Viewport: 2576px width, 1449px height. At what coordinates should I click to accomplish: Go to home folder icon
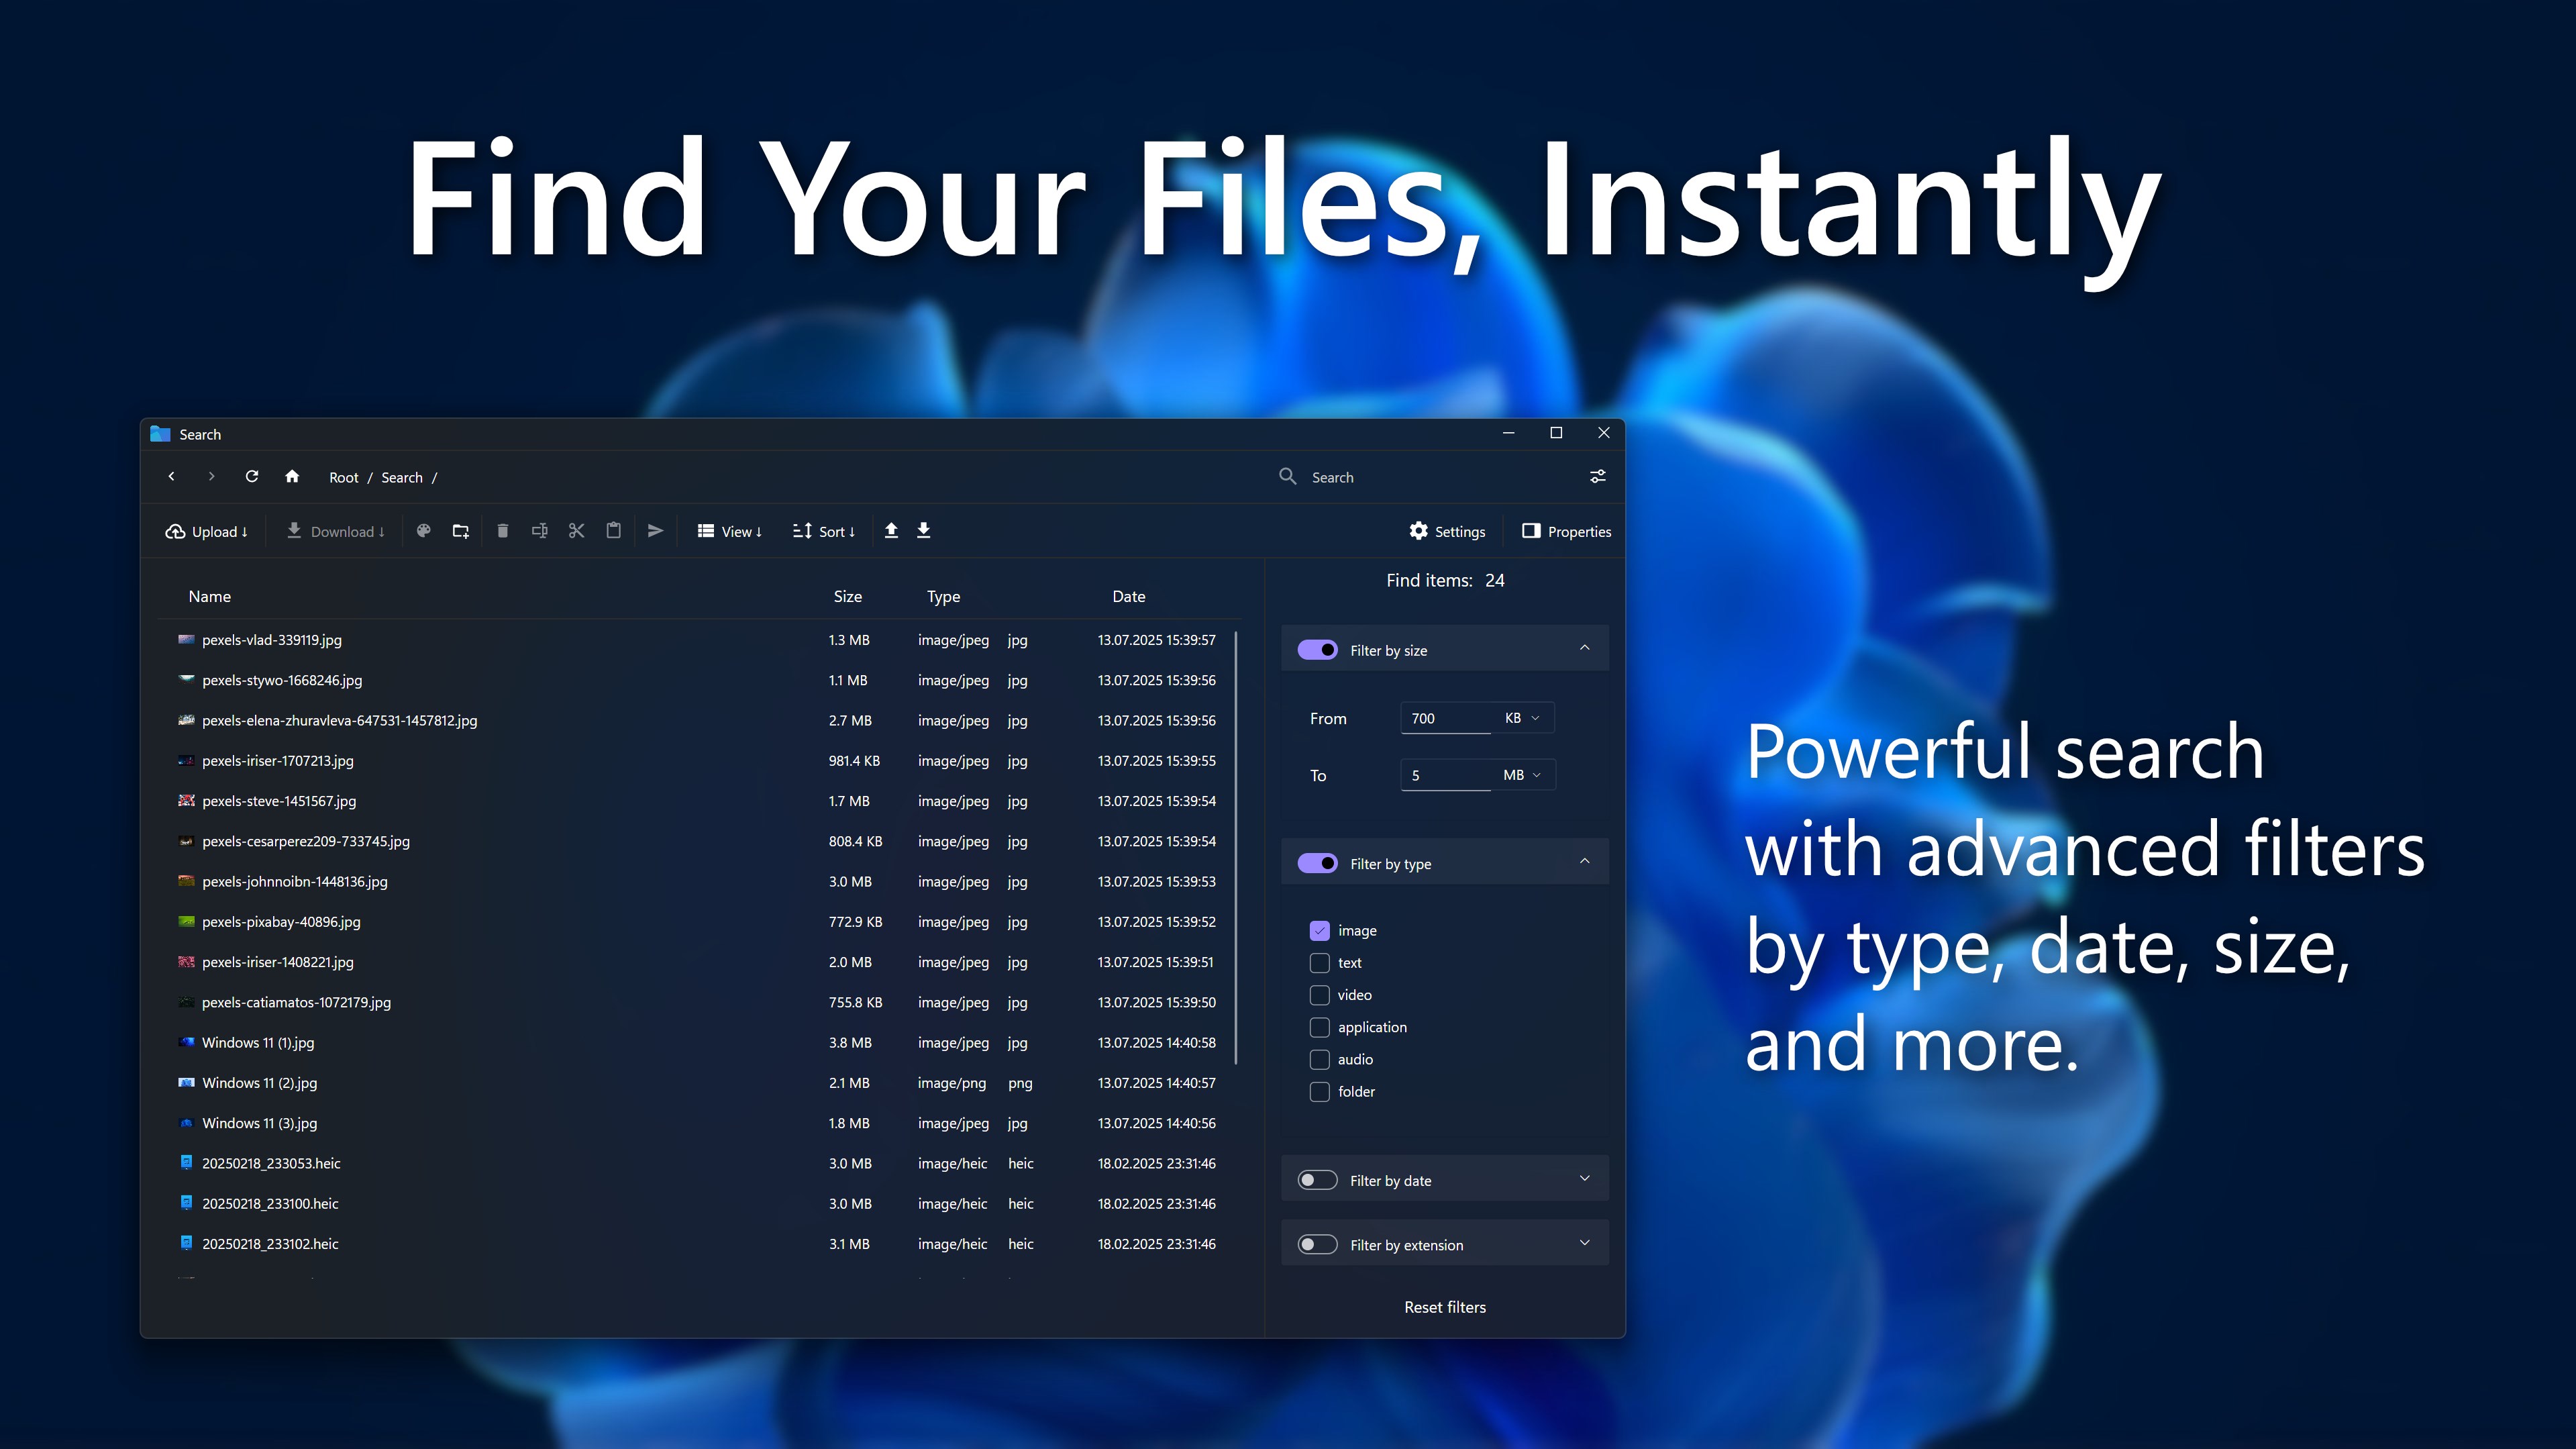292,477
